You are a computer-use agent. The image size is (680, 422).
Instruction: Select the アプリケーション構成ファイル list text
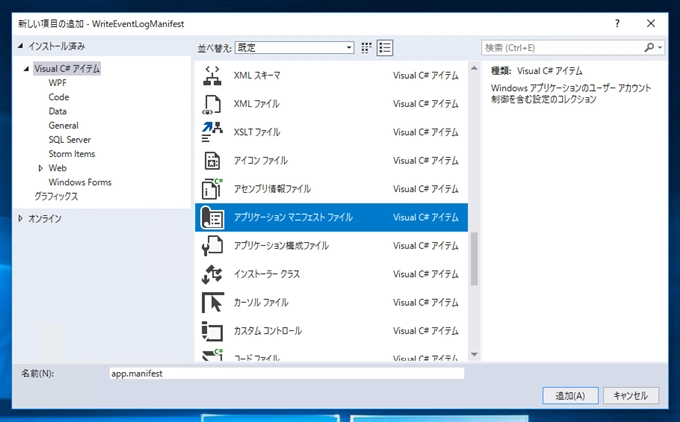pyautogui.click(x=281, y=246)
